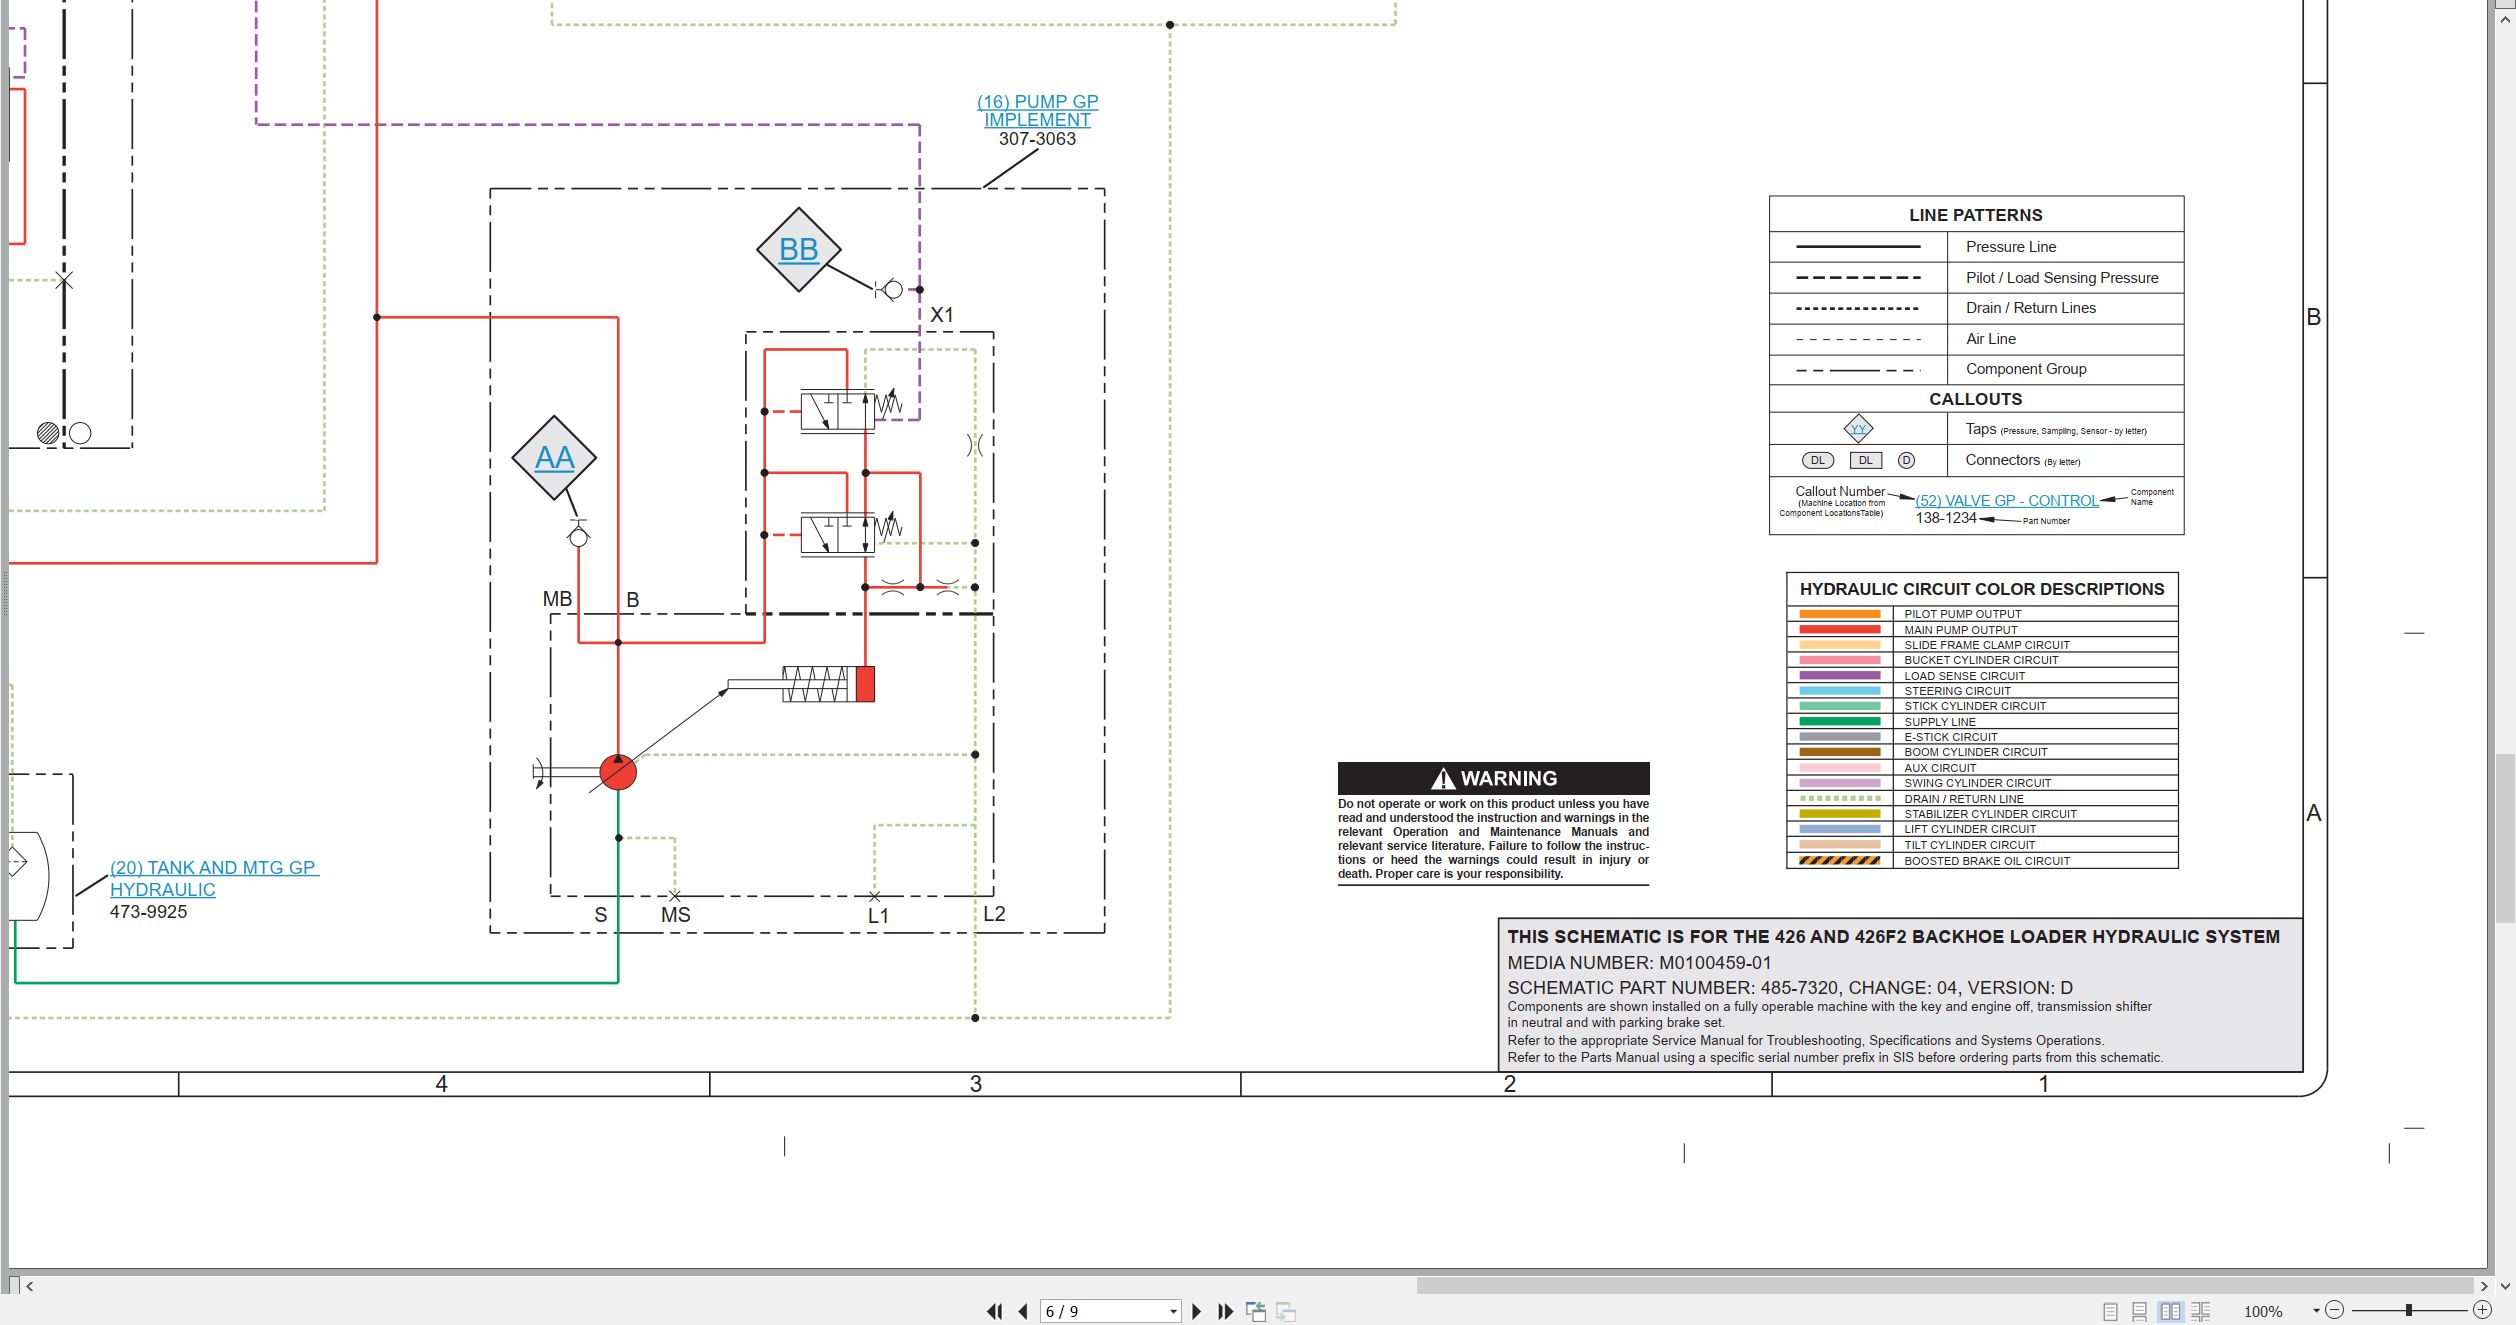This screenshot has height=1325, width=2516.
Task: Switch to continuous page view
Action: 2140,1311
